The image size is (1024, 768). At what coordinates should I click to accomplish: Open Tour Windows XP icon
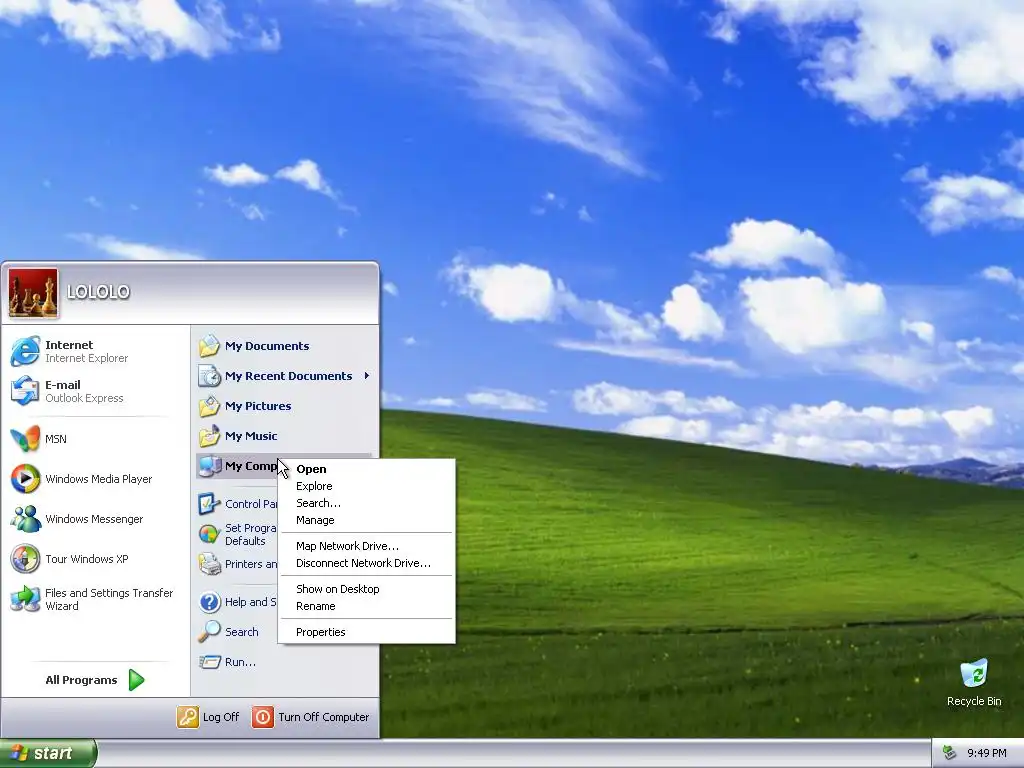(25, 559)
